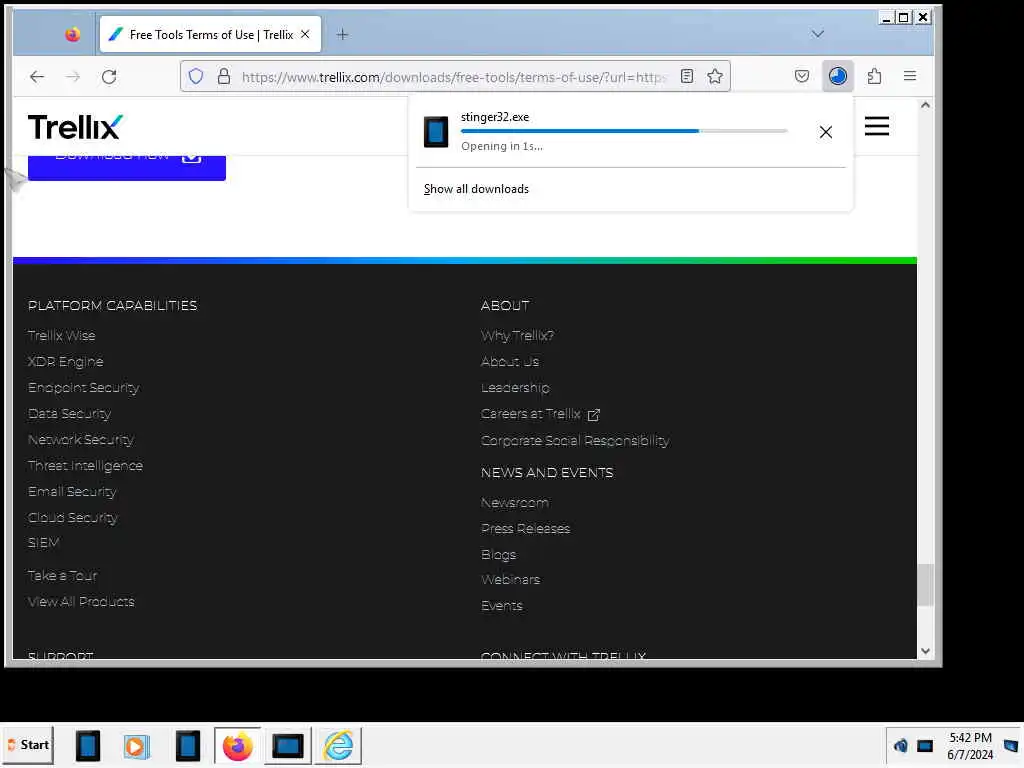Visit the Newsroom link

[x=515, y=503]
